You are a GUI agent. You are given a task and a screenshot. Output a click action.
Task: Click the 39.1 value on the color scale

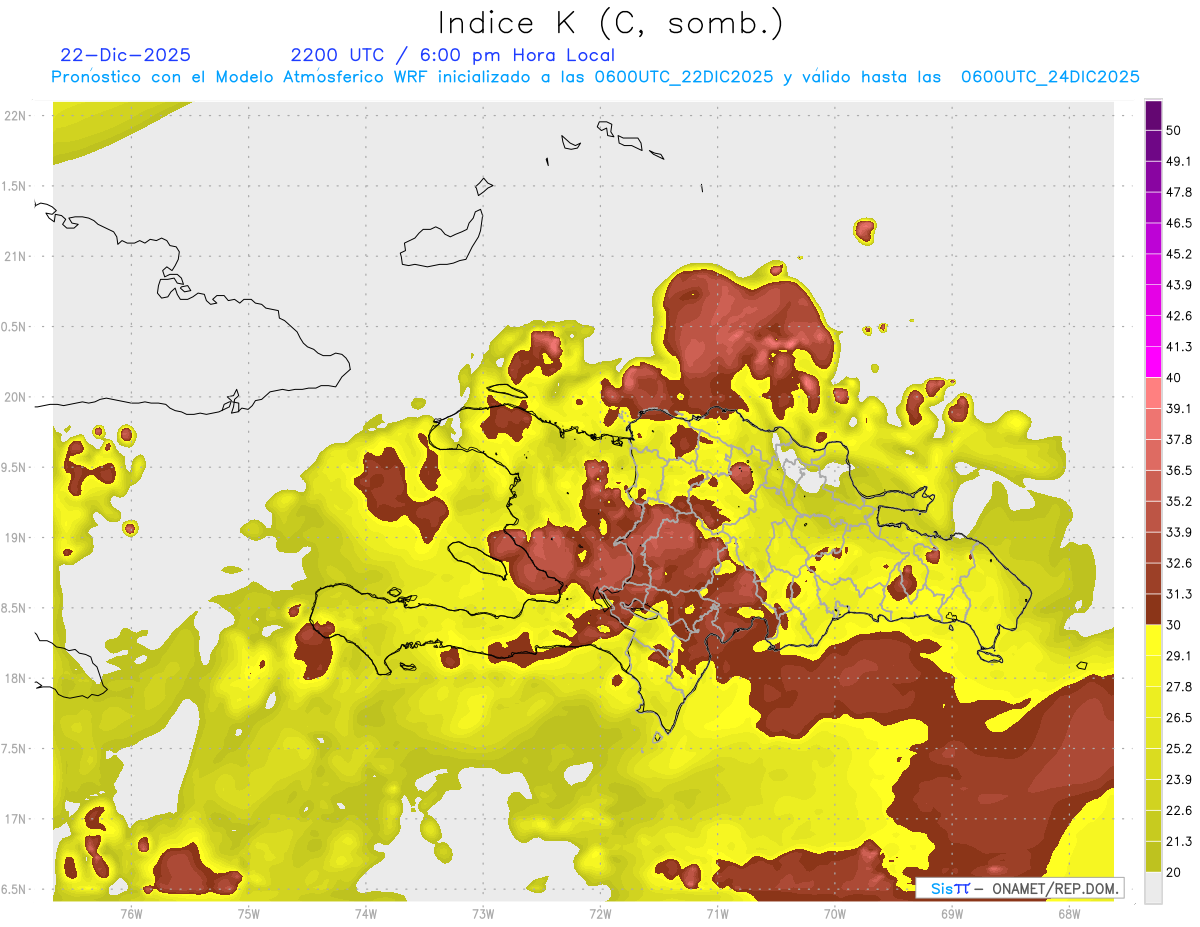tap(1179, 408)
